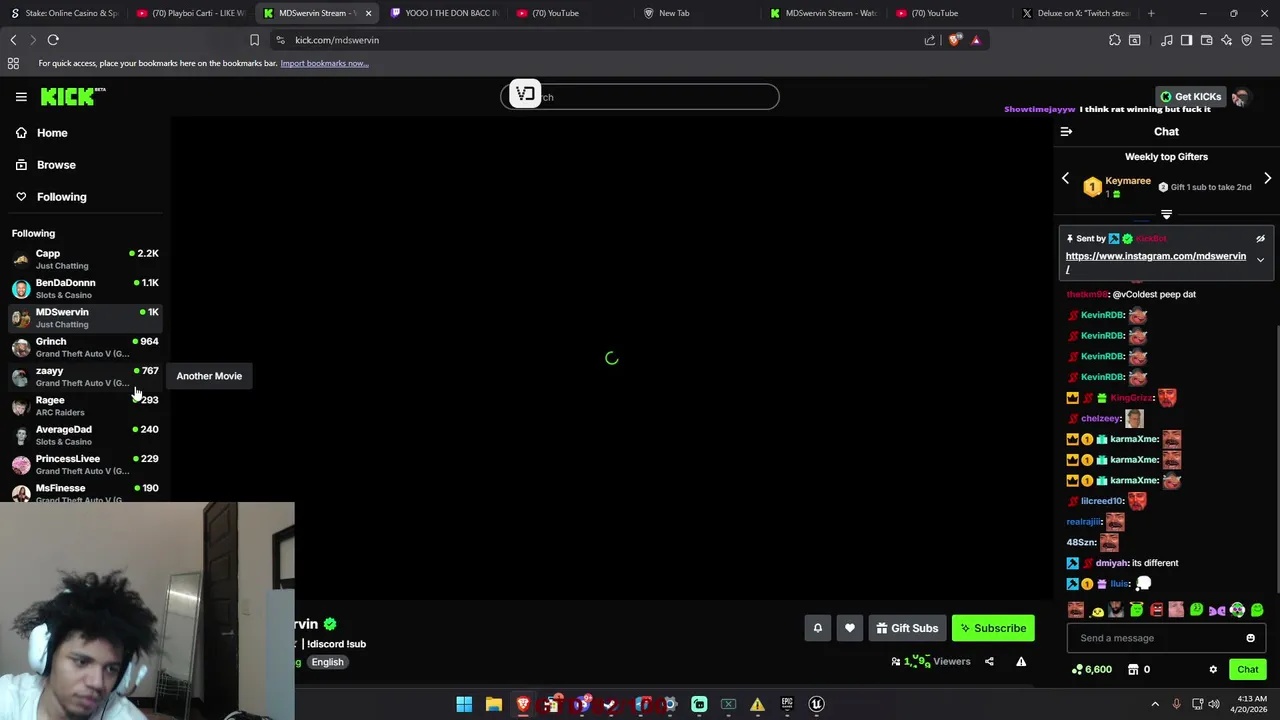Expand the weekly top gifters leaderboard

point(1166,214)
